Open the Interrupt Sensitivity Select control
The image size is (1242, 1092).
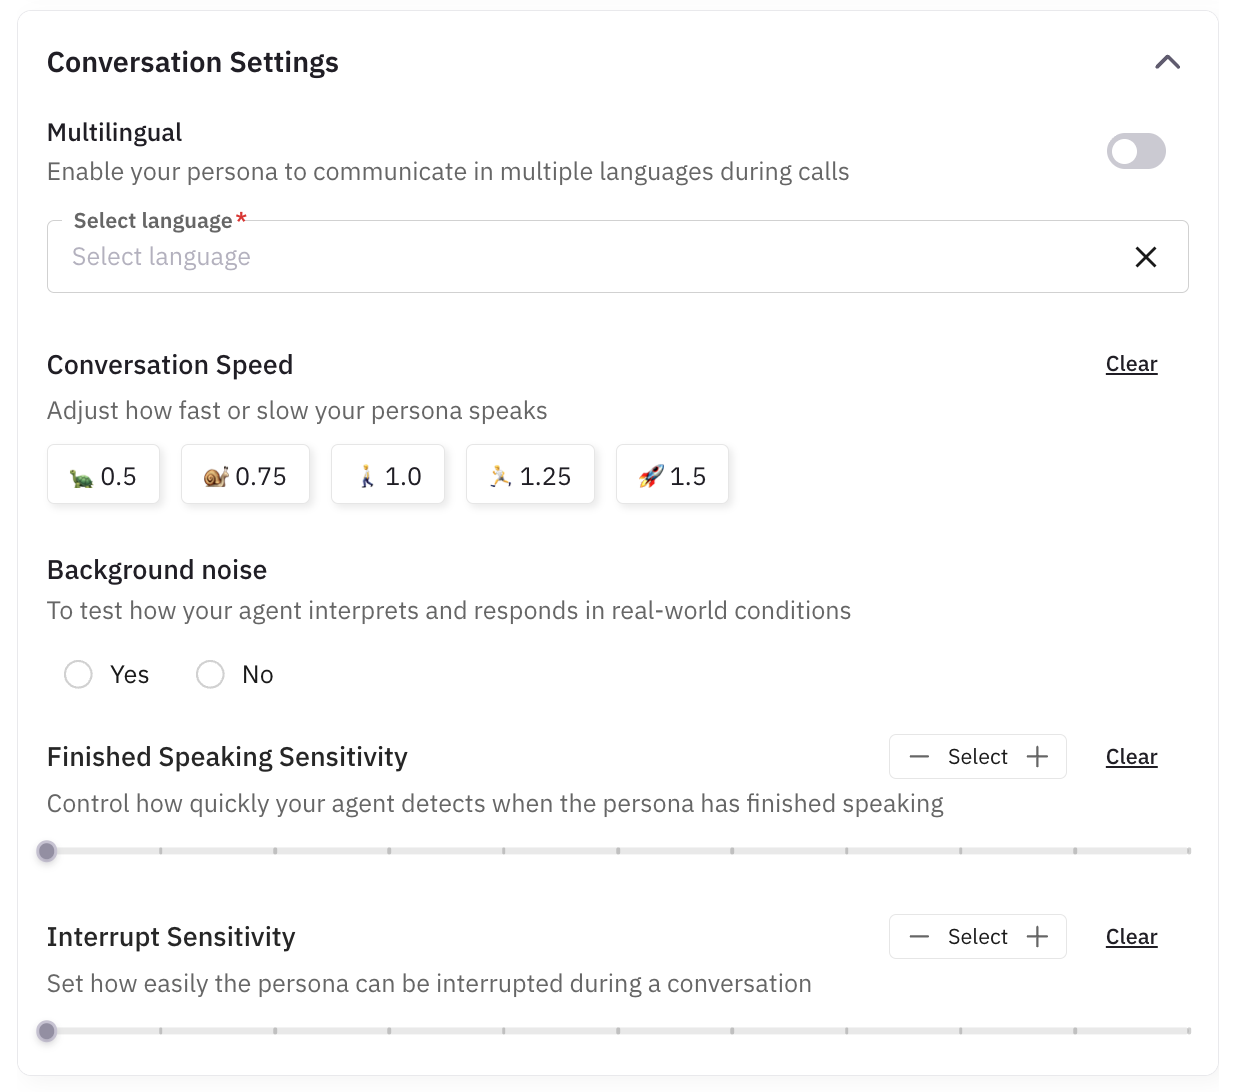click(977, 936)
